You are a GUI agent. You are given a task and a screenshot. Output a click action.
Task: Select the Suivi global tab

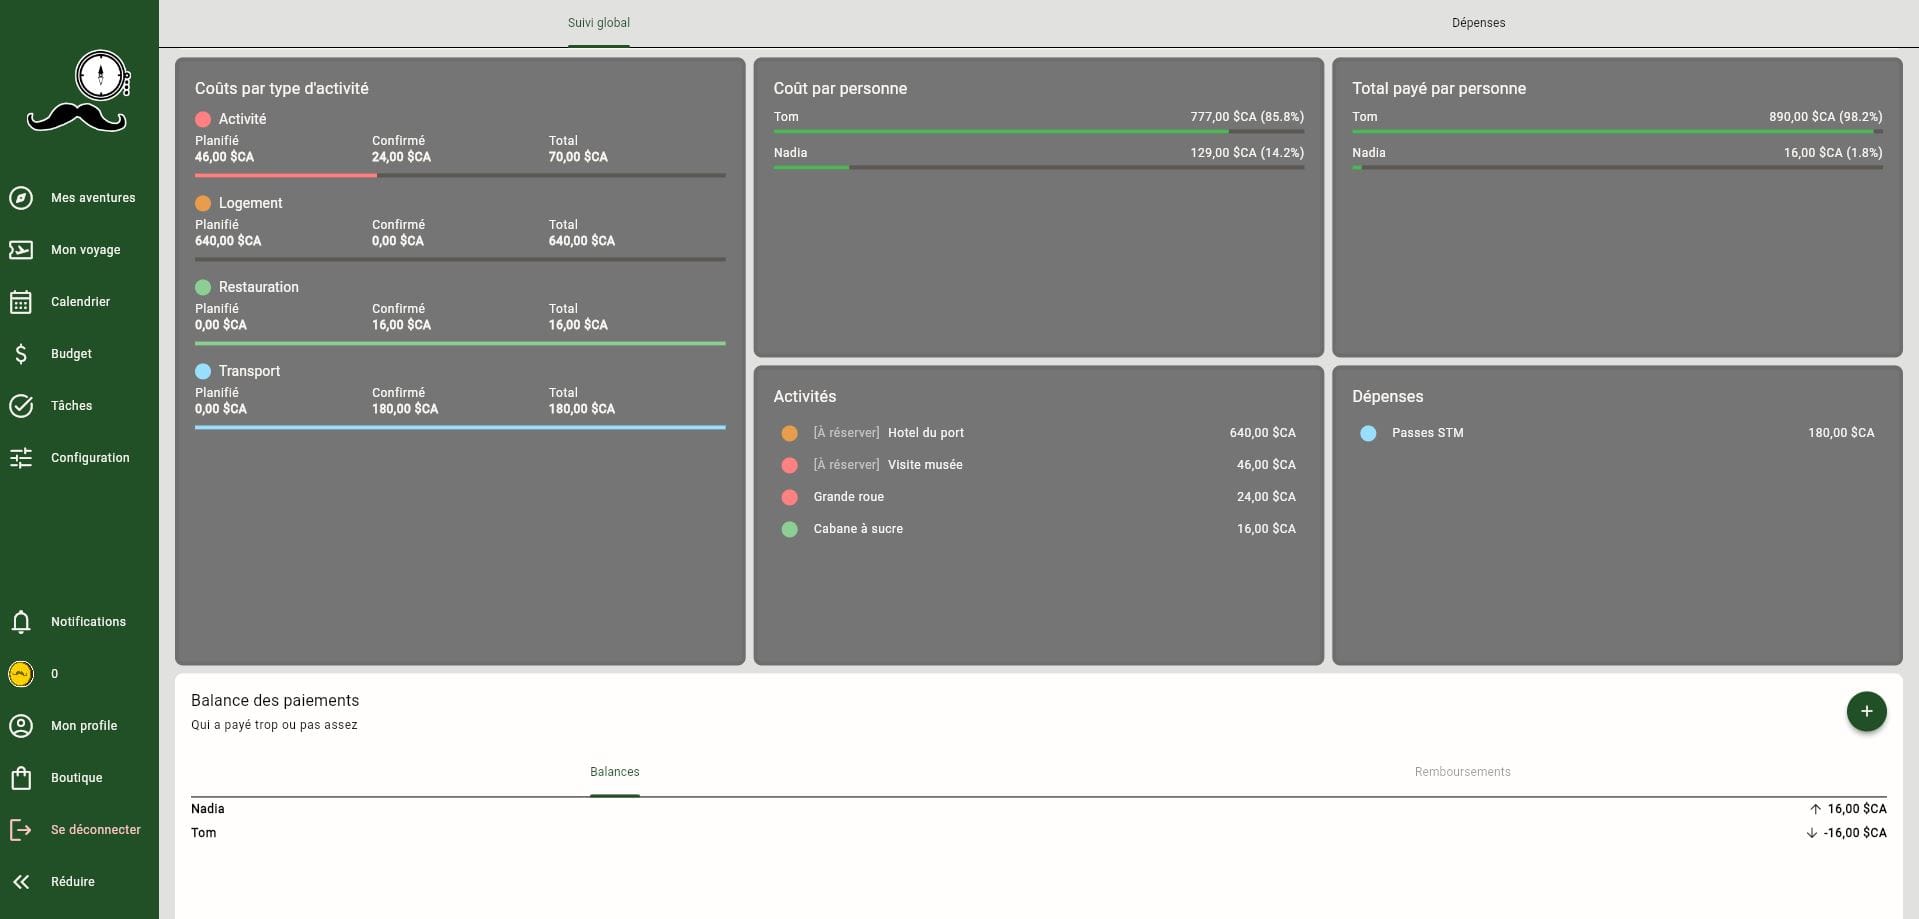point(598,23)
